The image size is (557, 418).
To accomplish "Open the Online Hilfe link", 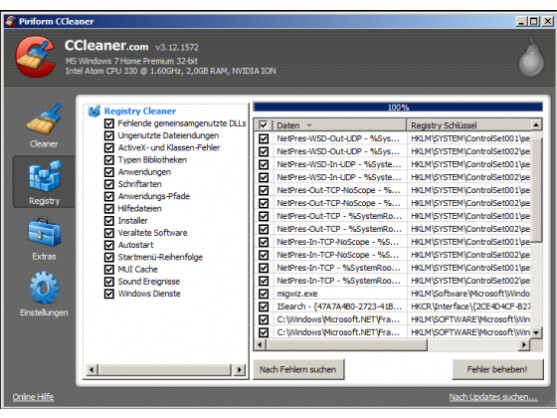I will pos(33,397).
